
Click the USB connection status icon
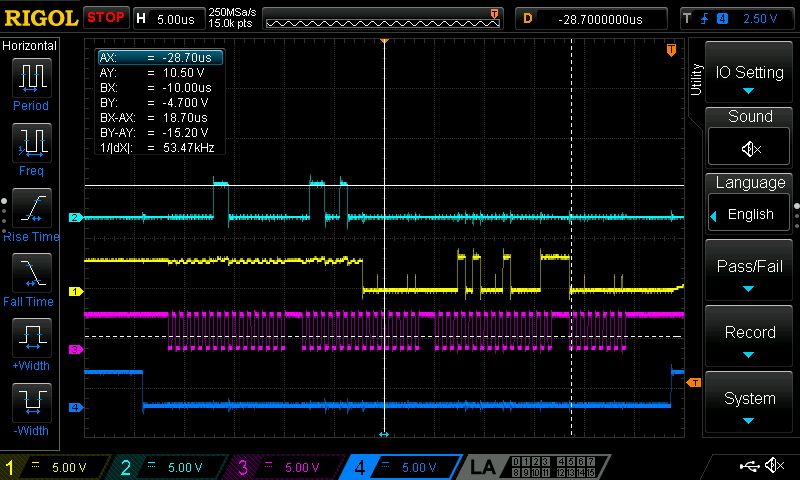click(x=749, y=465)
